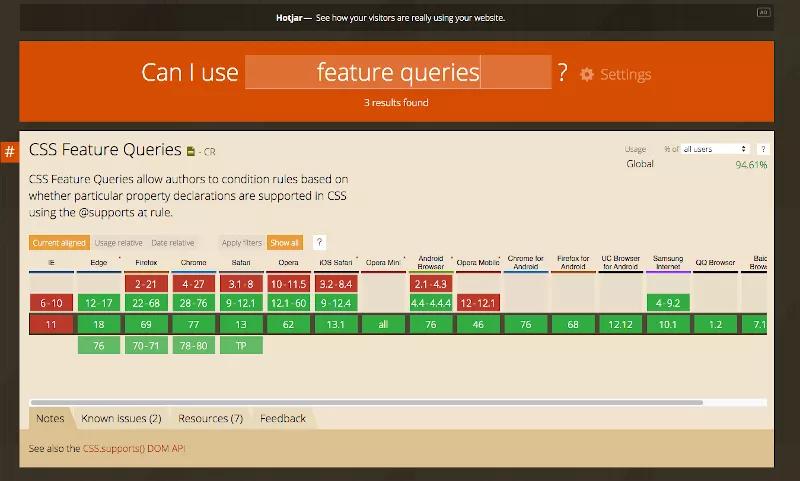The width and height of the screenshot is (800, 481).
Task: Click the green spec document icon
Action: (x=191, y=152)
